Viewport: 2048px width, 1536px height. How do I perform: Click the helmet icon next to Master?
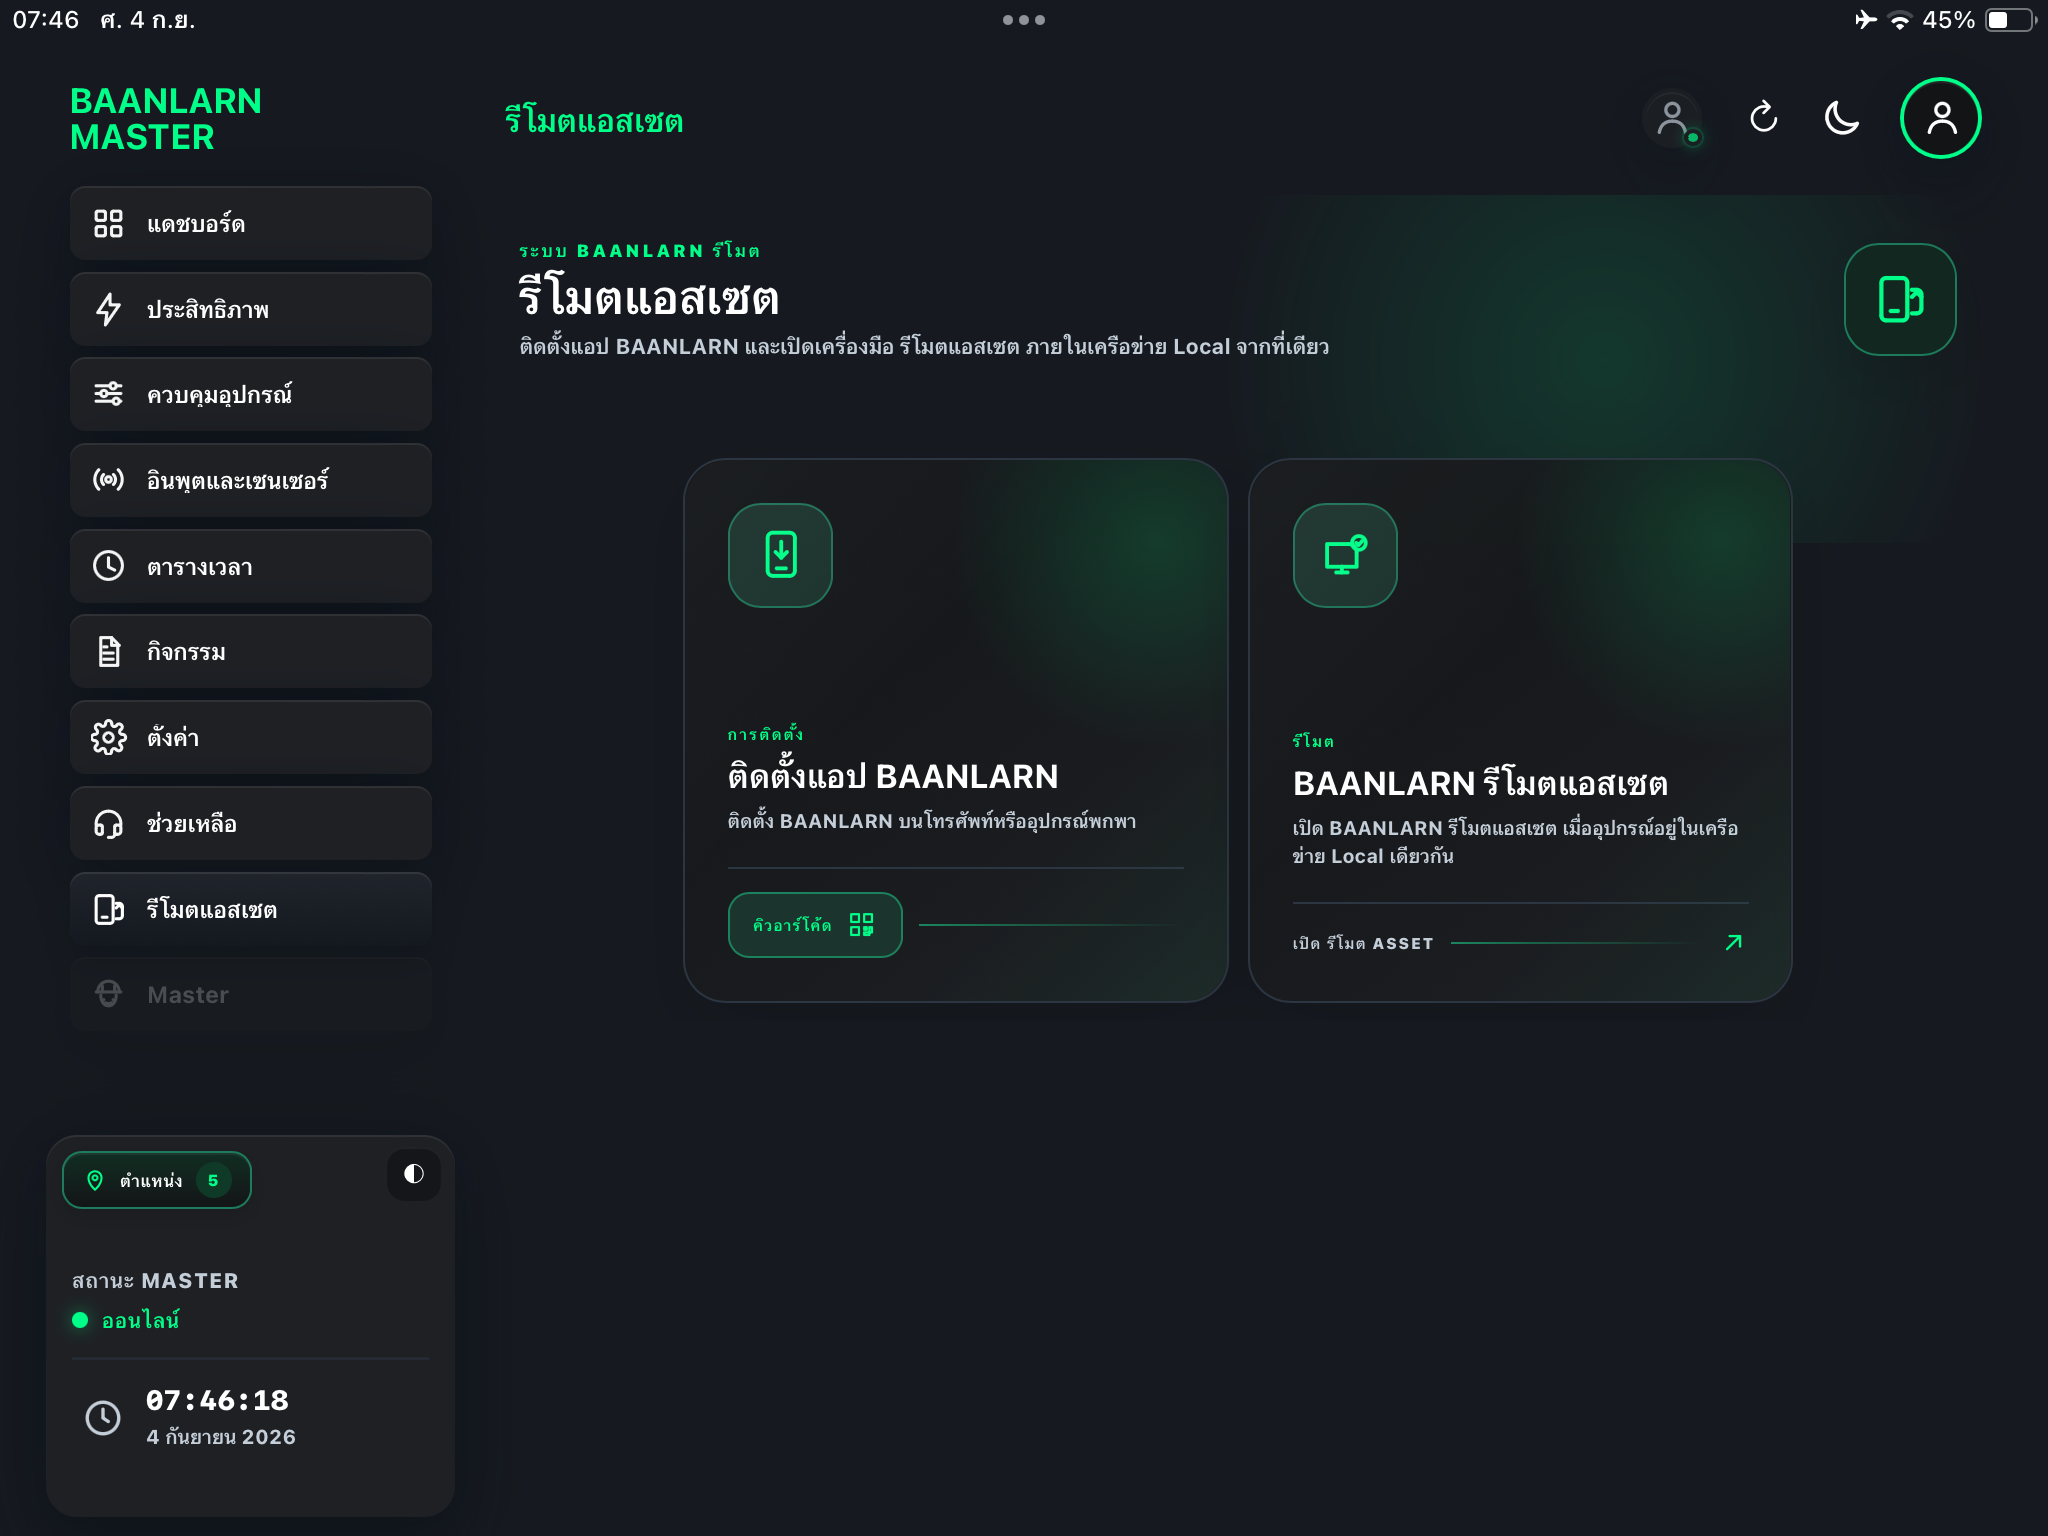(x=108, y=994)
